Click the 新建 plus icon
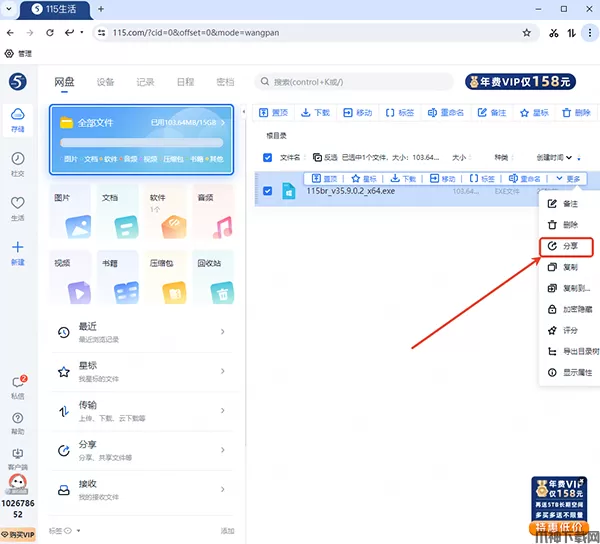Screen dimensions: 600x544 pos(18,251)
